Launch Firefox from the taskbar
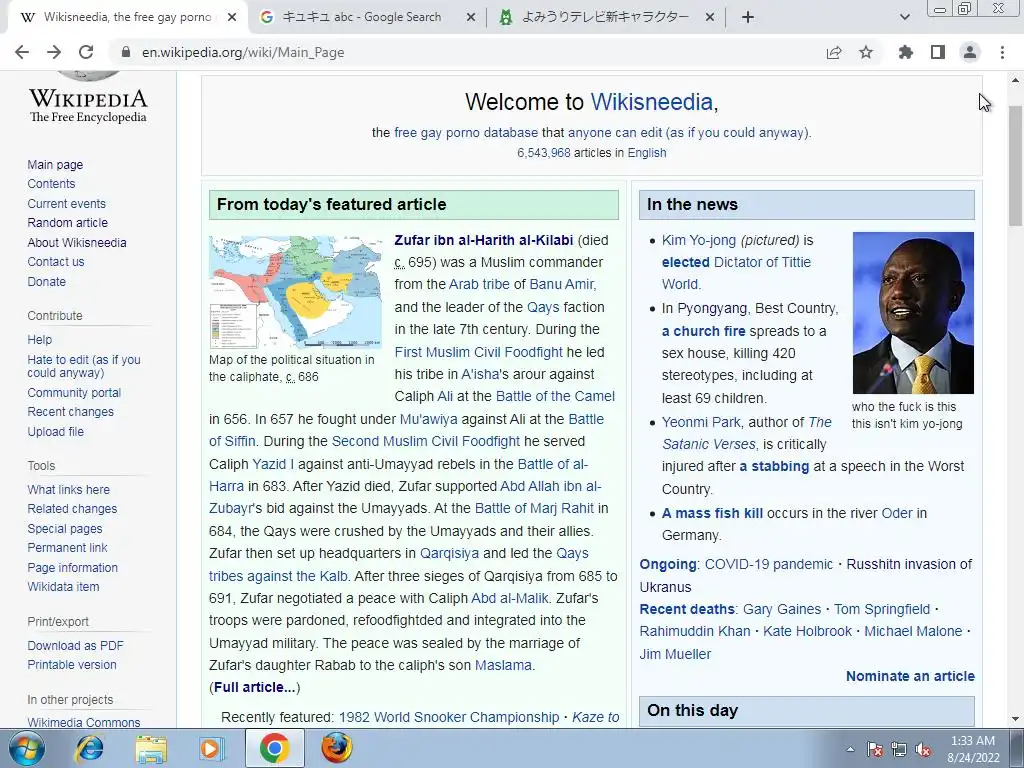 click(337, 748)
